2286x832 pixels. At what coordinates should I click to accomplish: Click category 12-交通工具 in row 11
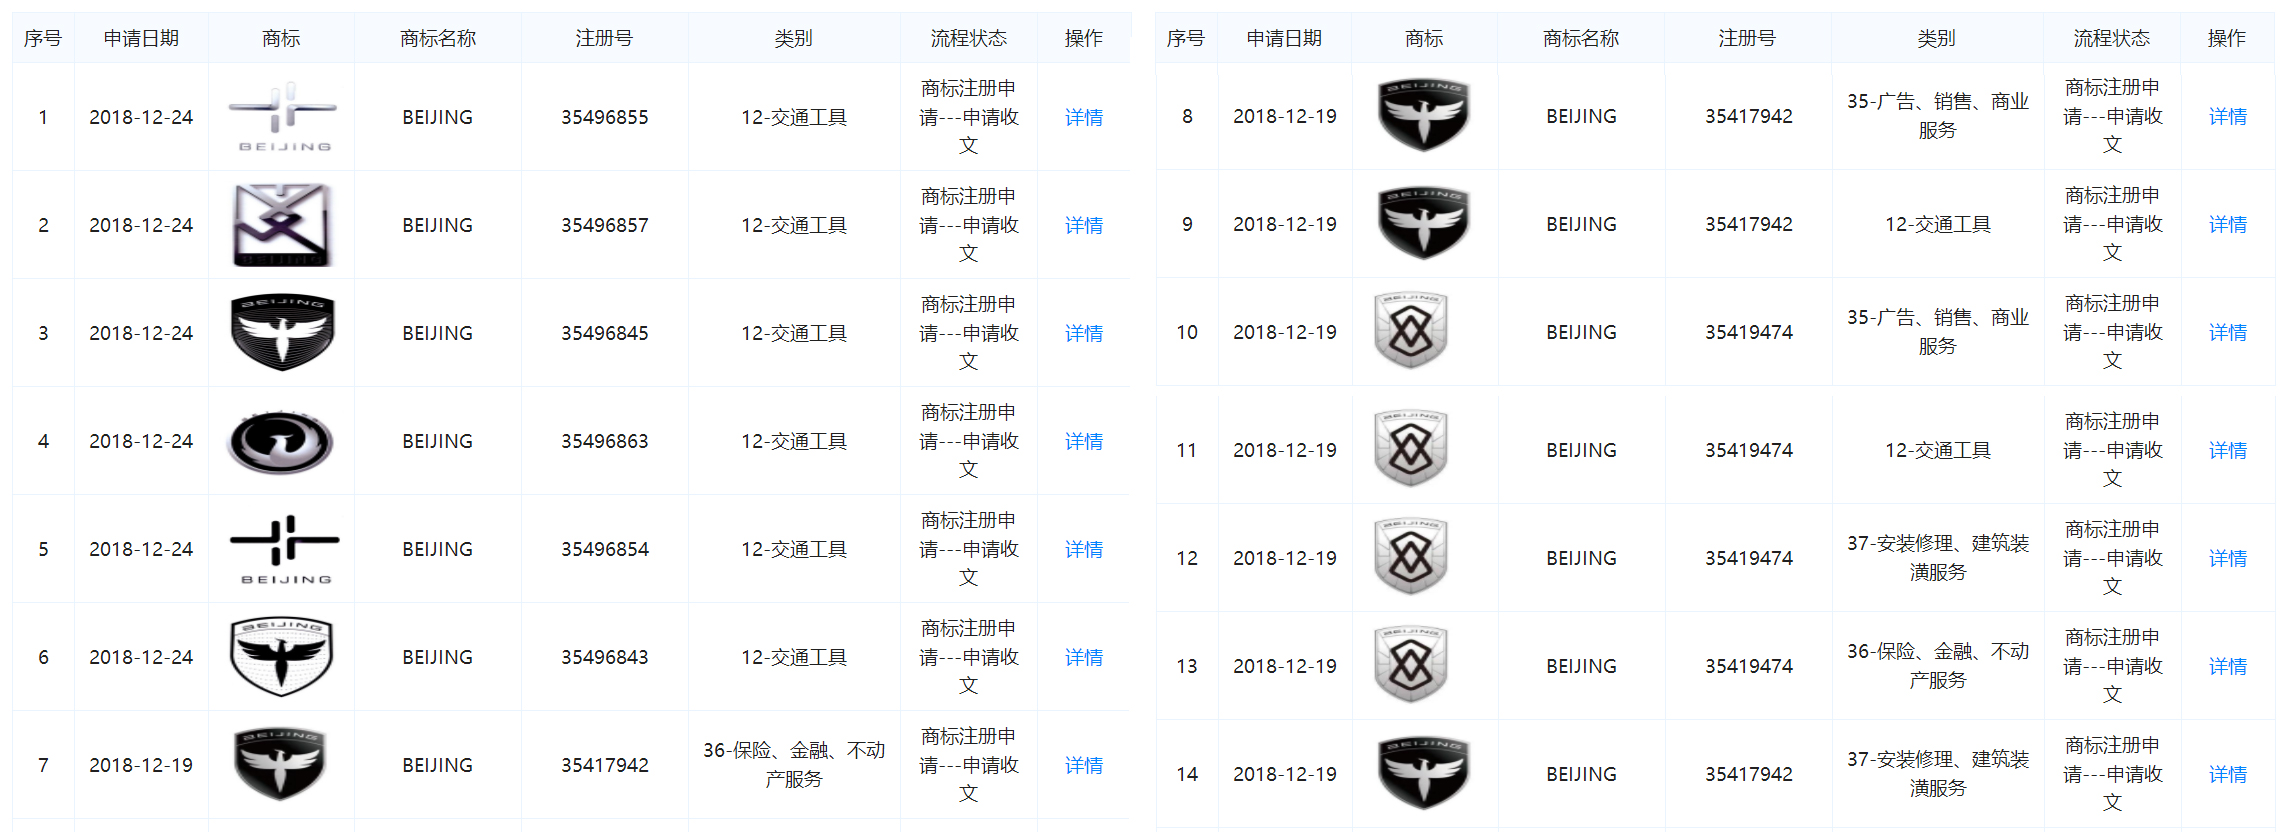(1937, 450)
